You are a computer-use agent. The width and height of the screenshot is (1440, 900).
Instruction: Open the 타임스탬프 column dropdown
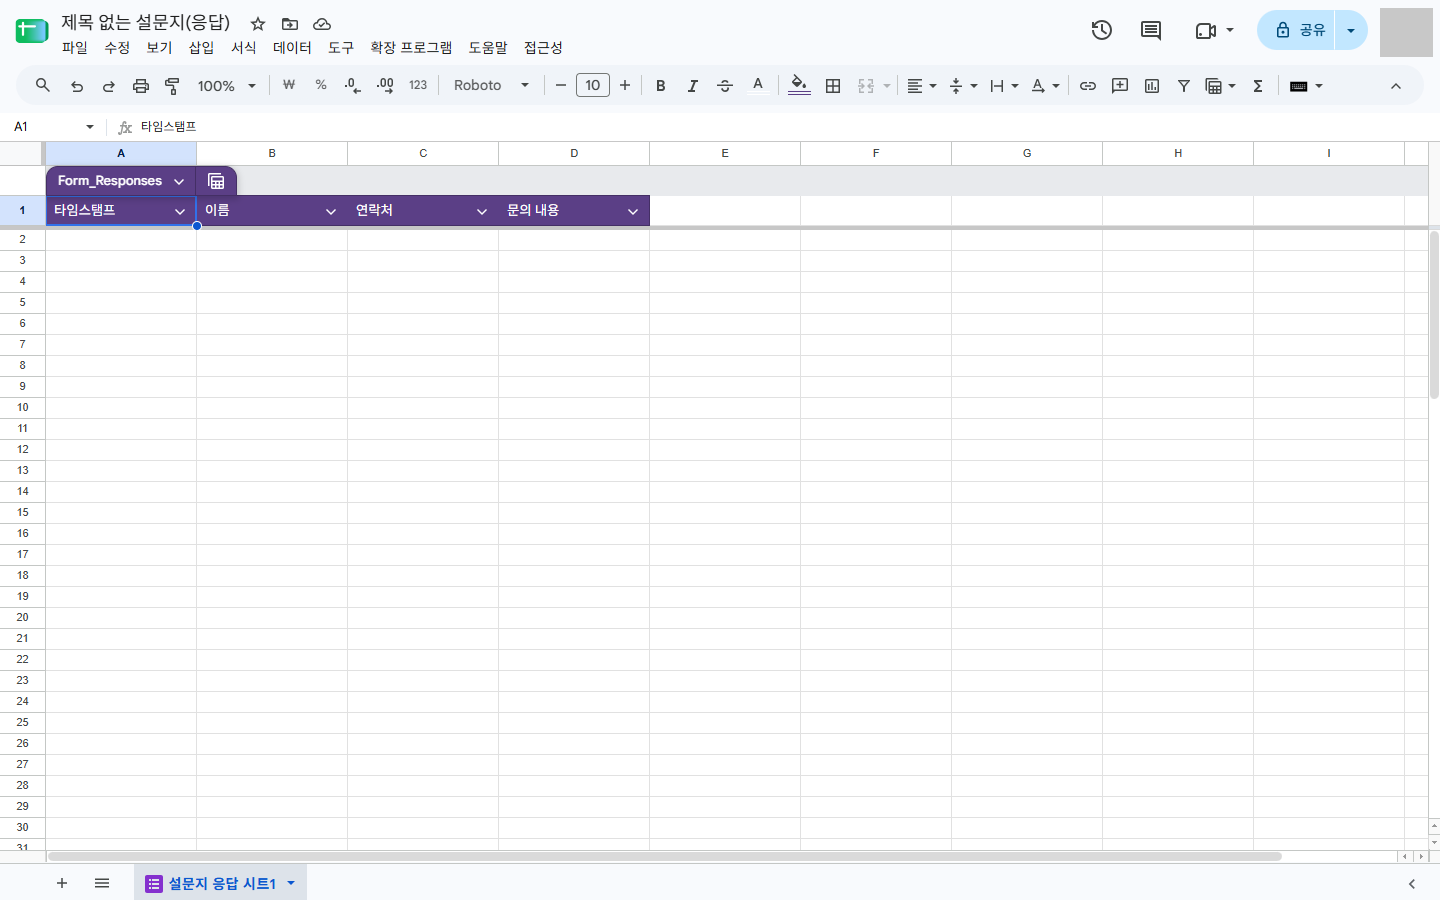(x=180, y=211)
